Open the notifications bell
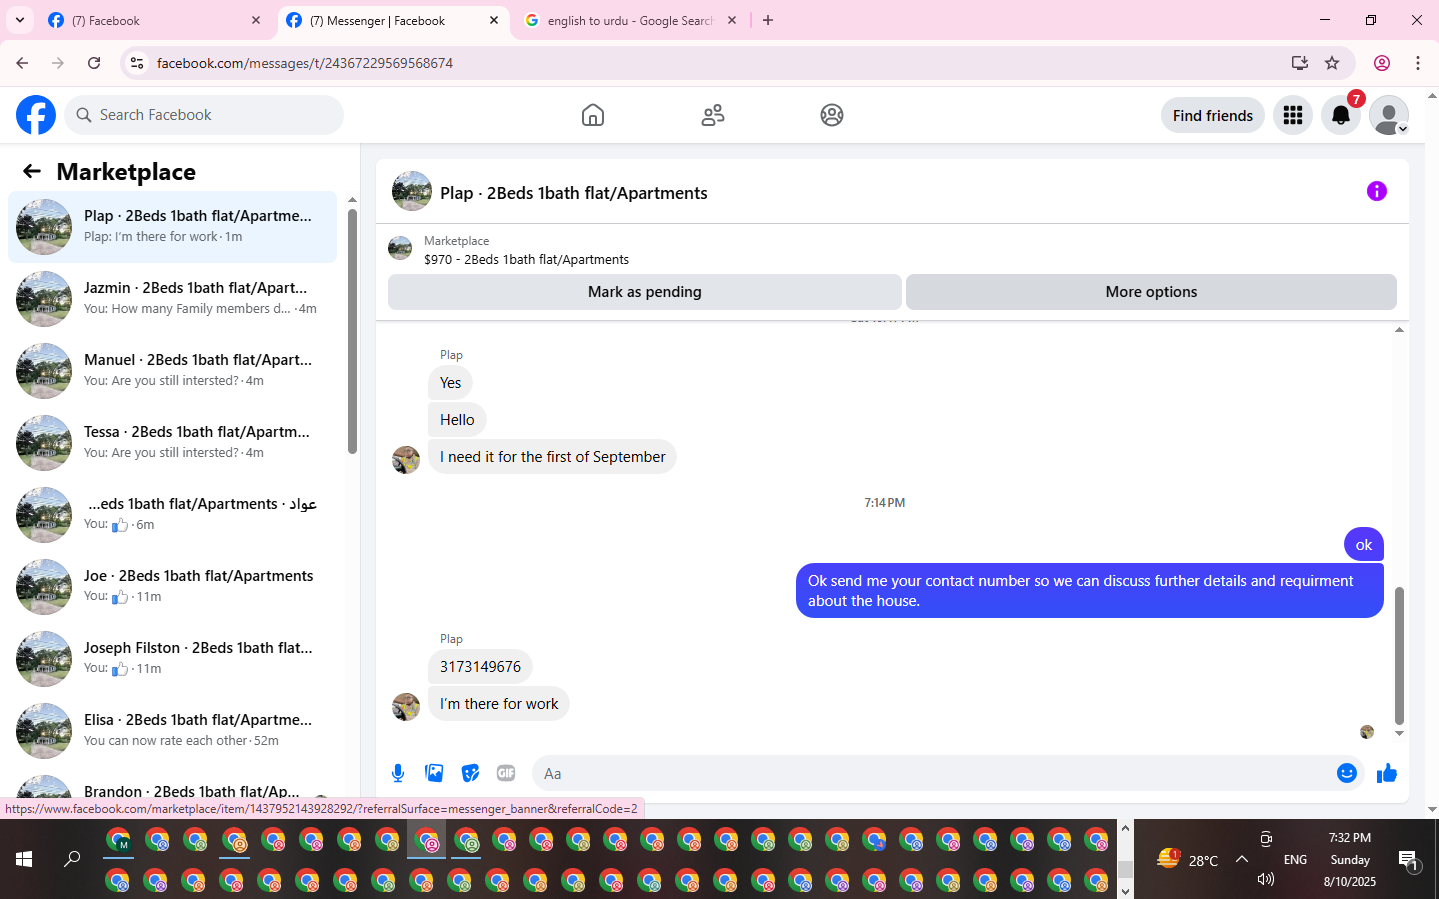Viewport: 1439px width, 899px height. [1341, 115]
